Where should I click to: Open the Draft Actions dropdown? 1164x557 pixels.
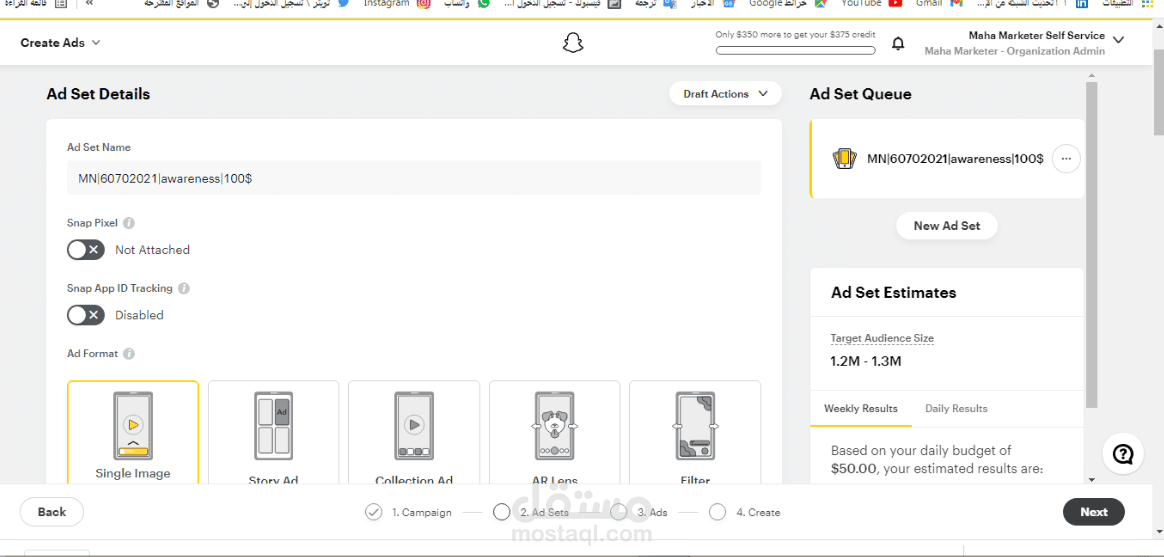click(725, 94)
